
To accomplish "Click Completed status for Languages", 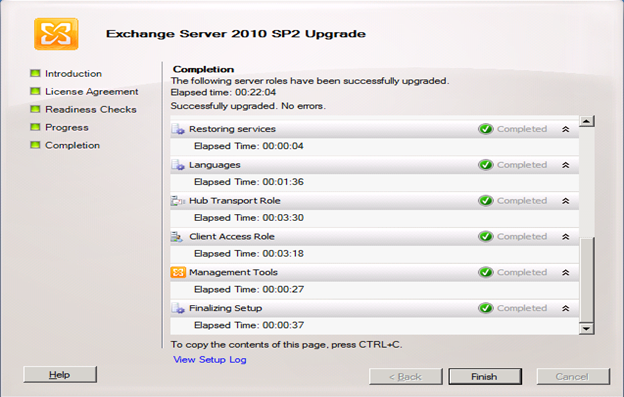I will (x=522, y=165).
